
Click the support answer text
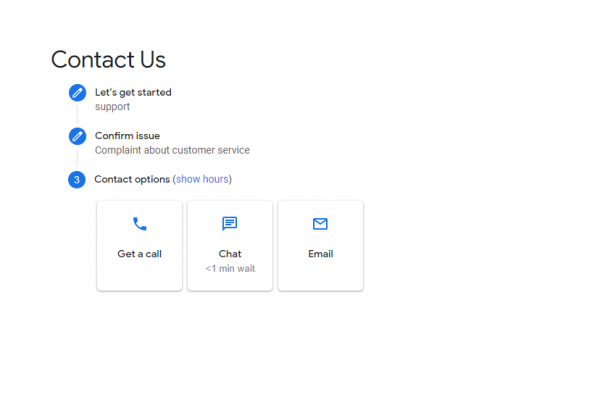point(112,107)
